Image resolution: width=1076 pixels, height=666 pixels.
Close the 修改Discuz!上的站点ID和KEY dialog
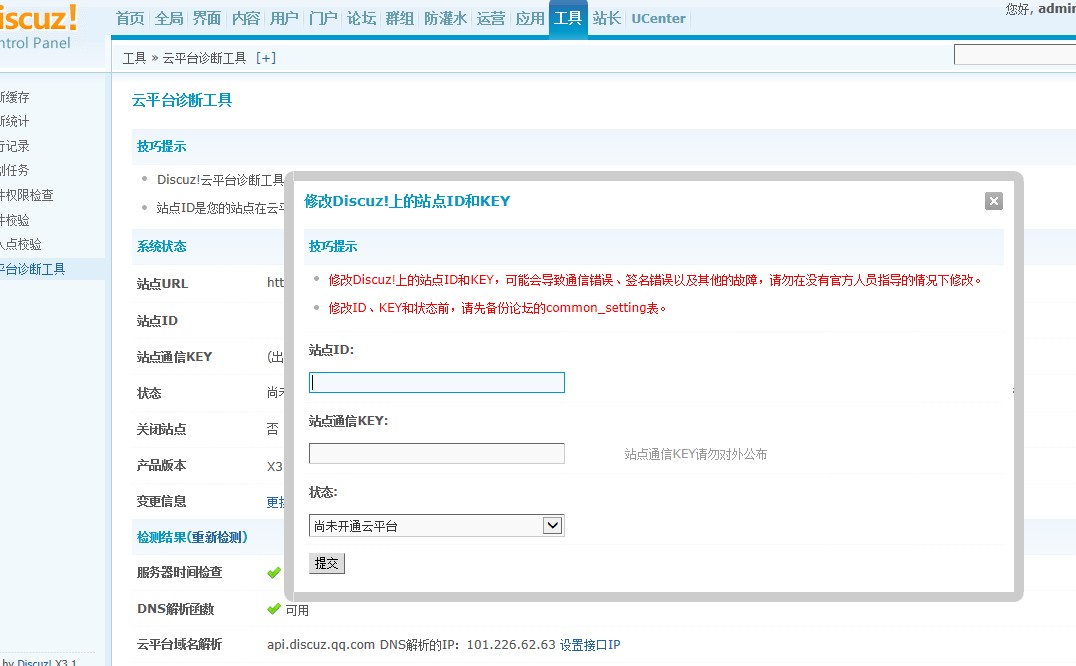pyautogui.click(x=993, y=201)
